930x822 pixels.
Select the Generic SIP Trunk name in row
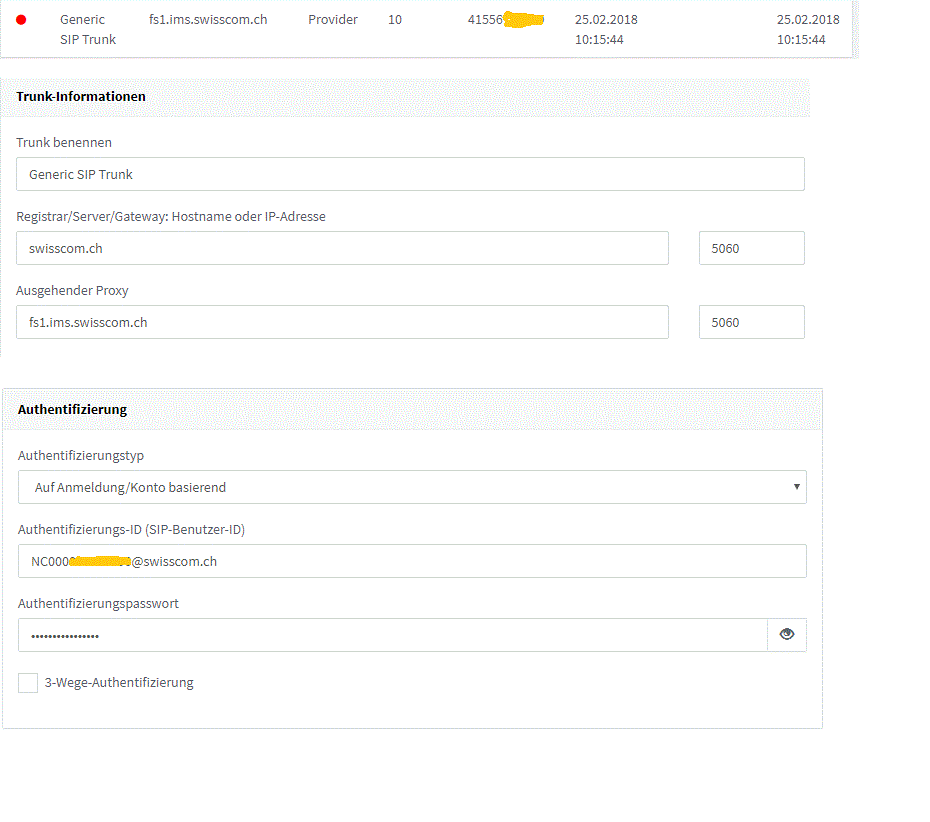point(87,29)
